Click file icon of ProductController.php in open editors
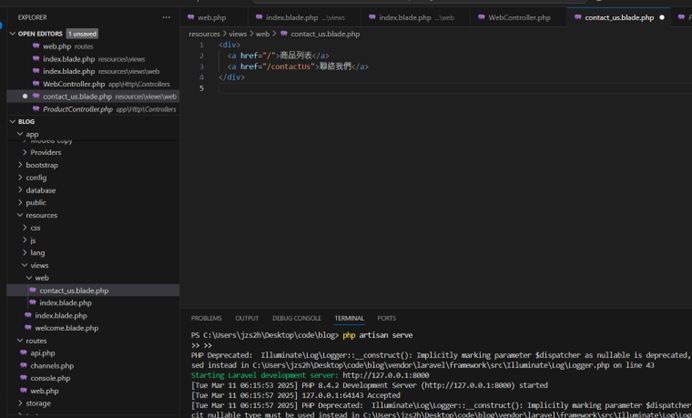Screen dimensions: 692x418 36,109
